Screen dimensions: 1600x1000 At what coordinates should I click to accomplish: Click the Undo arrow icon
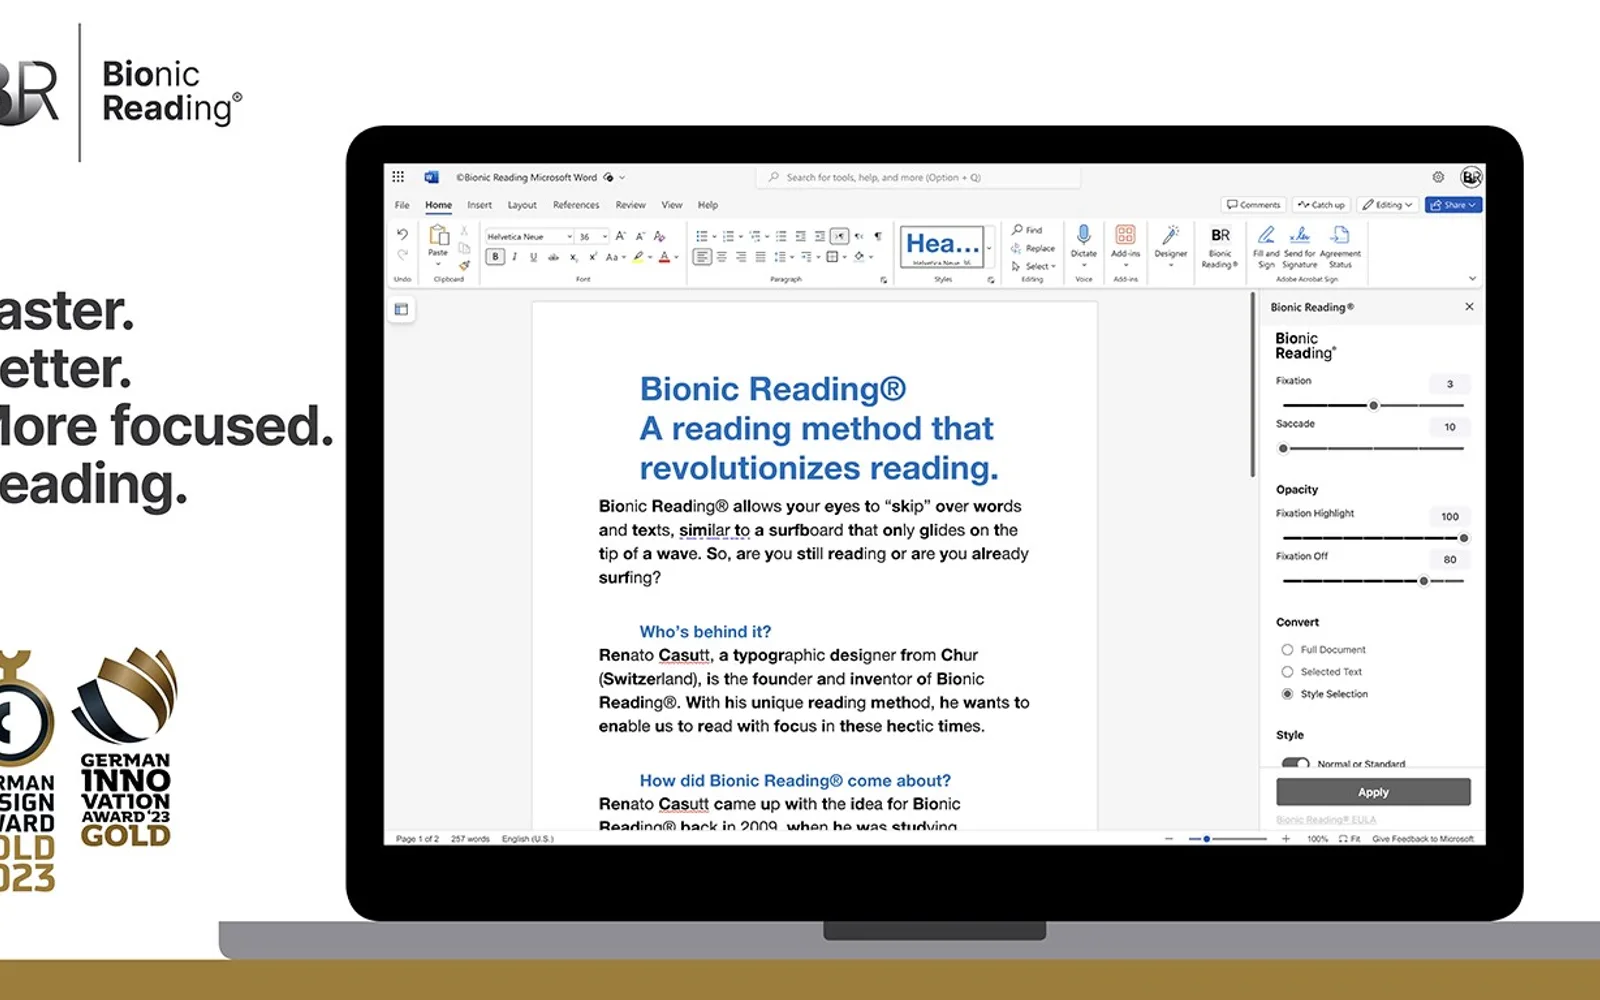[402, 234]
